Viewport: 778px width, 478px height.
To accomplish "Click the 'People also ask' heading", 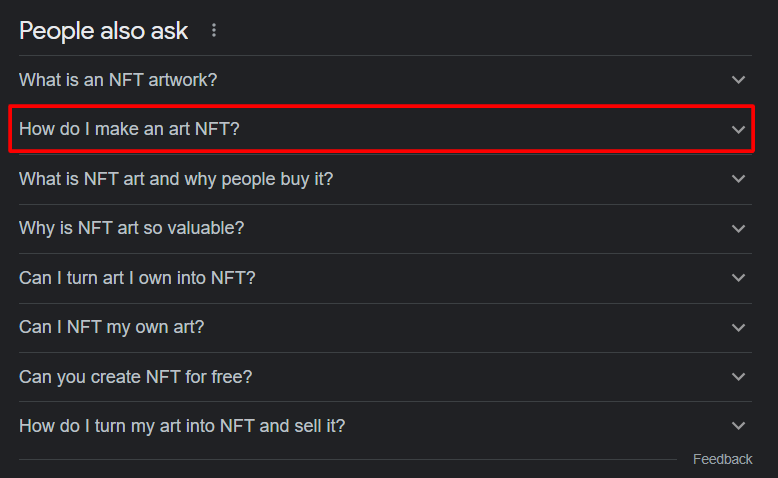I will pyautogui.click(x=103, y=31).
